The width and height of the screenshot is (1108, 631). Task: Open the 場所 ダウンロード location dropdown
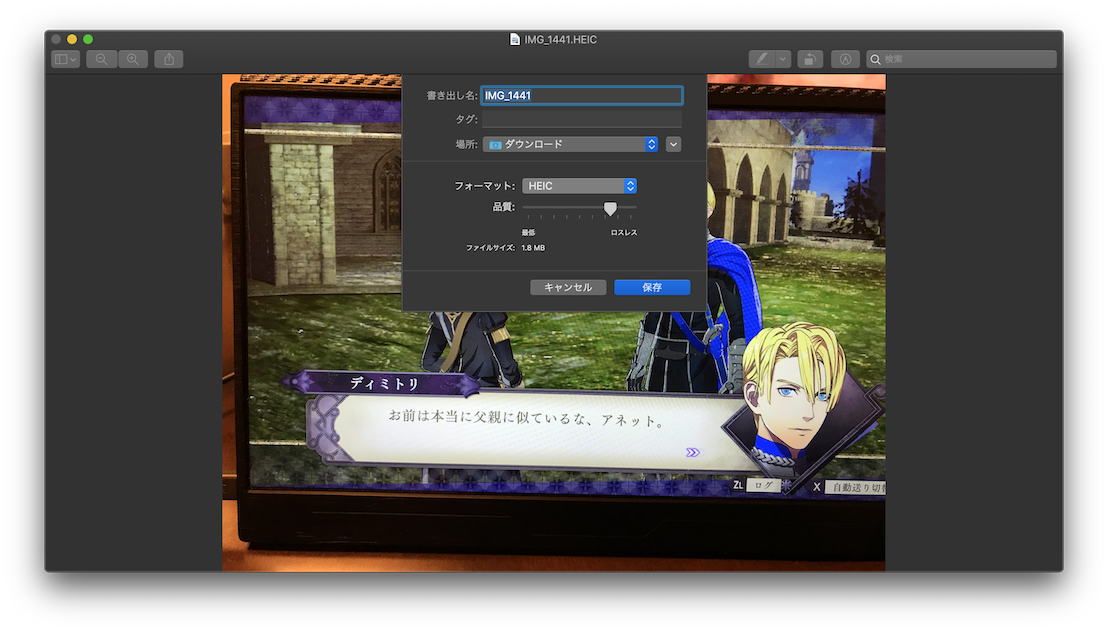(x=570, y=144)
